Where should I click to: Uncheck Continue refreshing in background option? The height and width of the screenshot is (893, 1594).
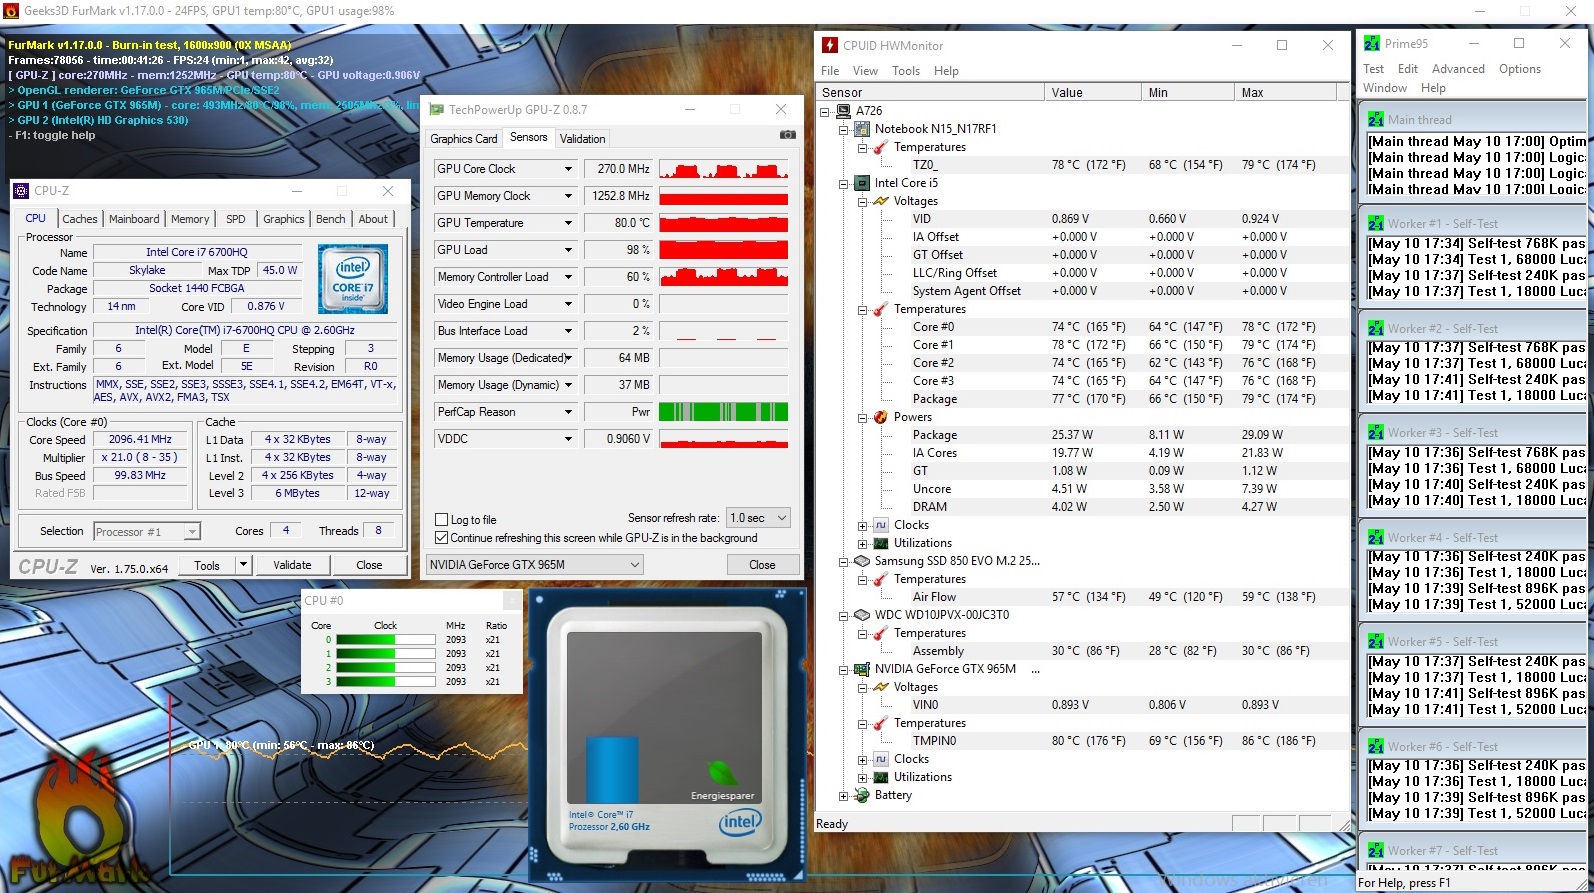[441, 538]
